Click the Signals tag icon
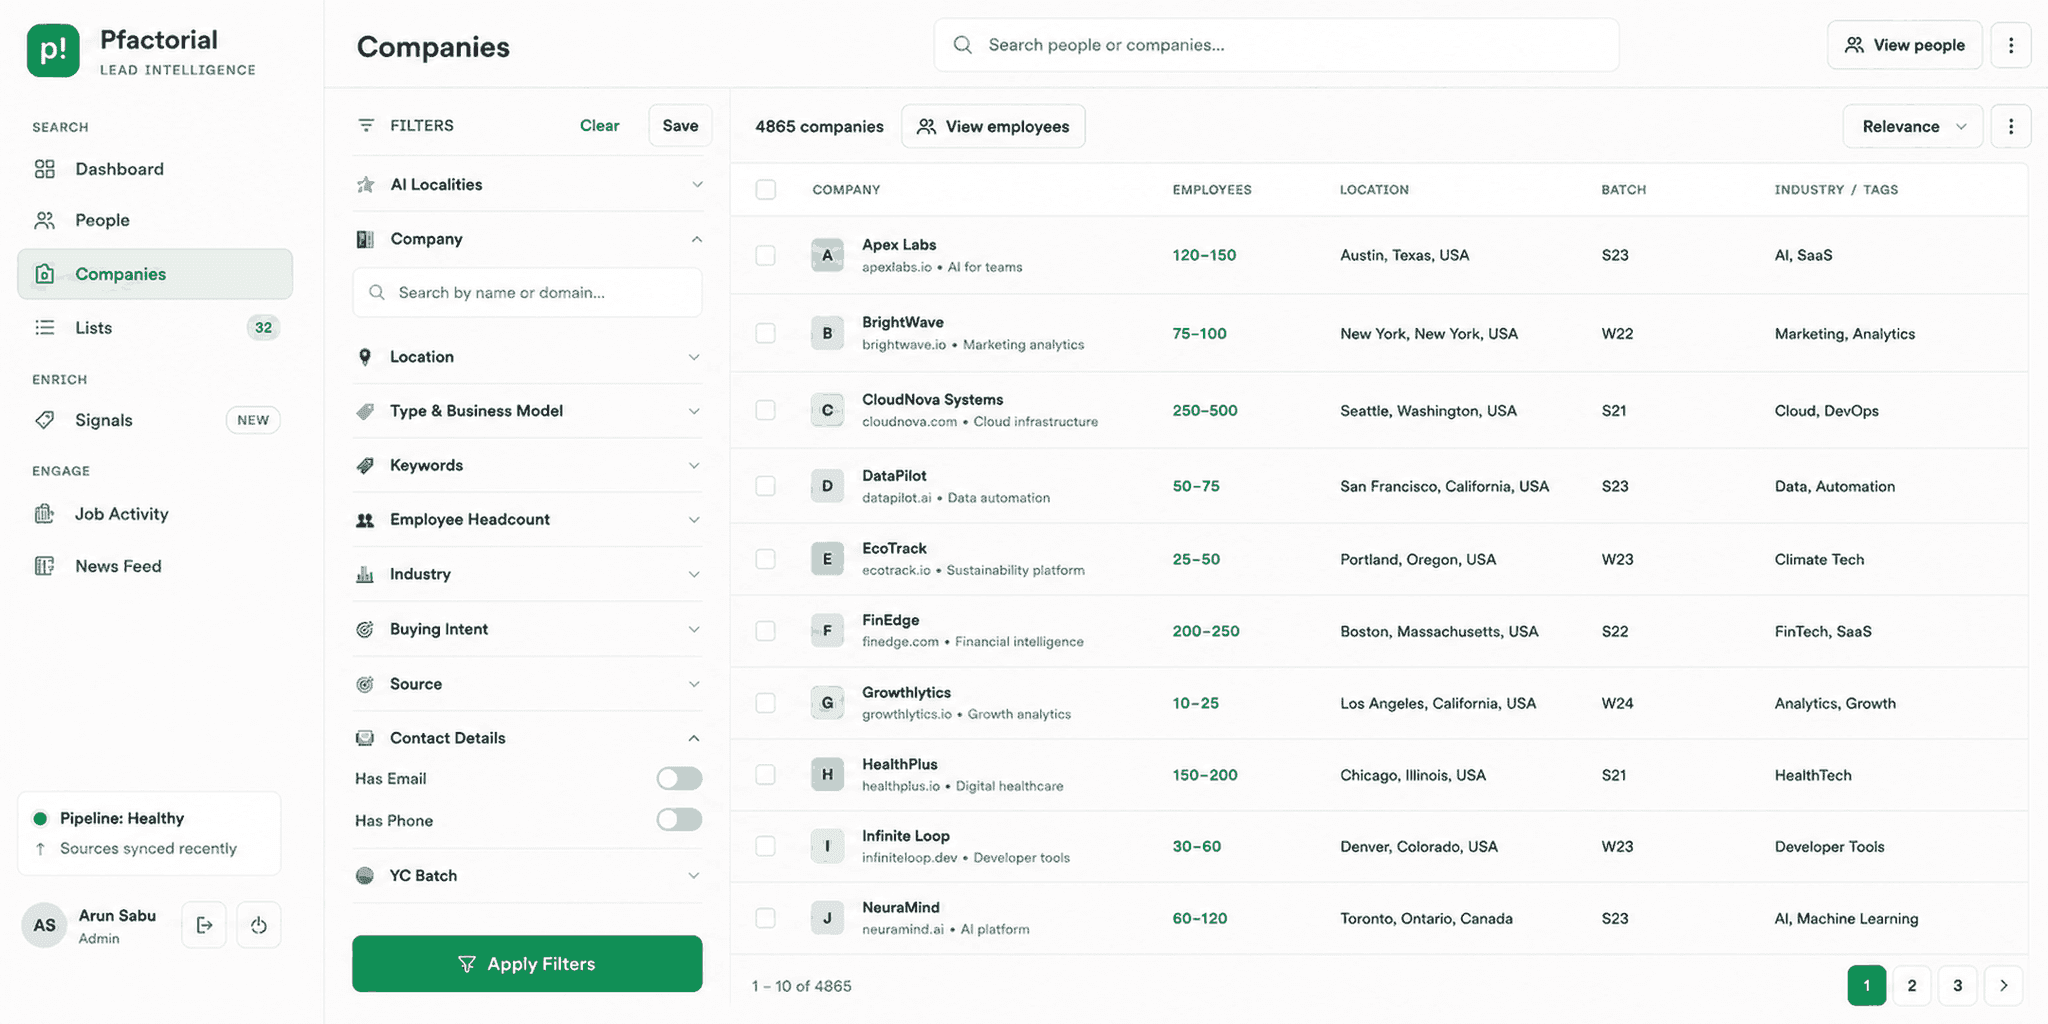 pyautogui.click(x=45, y=420)
